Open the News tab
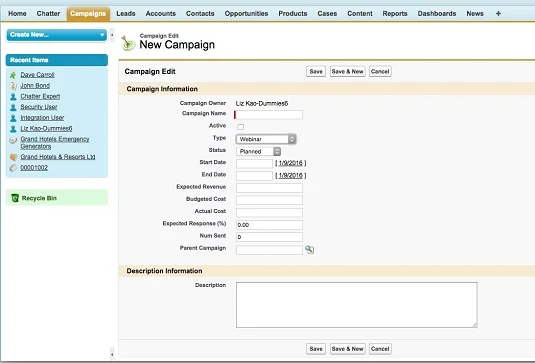Screen dimensions: 535x363 tap(475, 14)
